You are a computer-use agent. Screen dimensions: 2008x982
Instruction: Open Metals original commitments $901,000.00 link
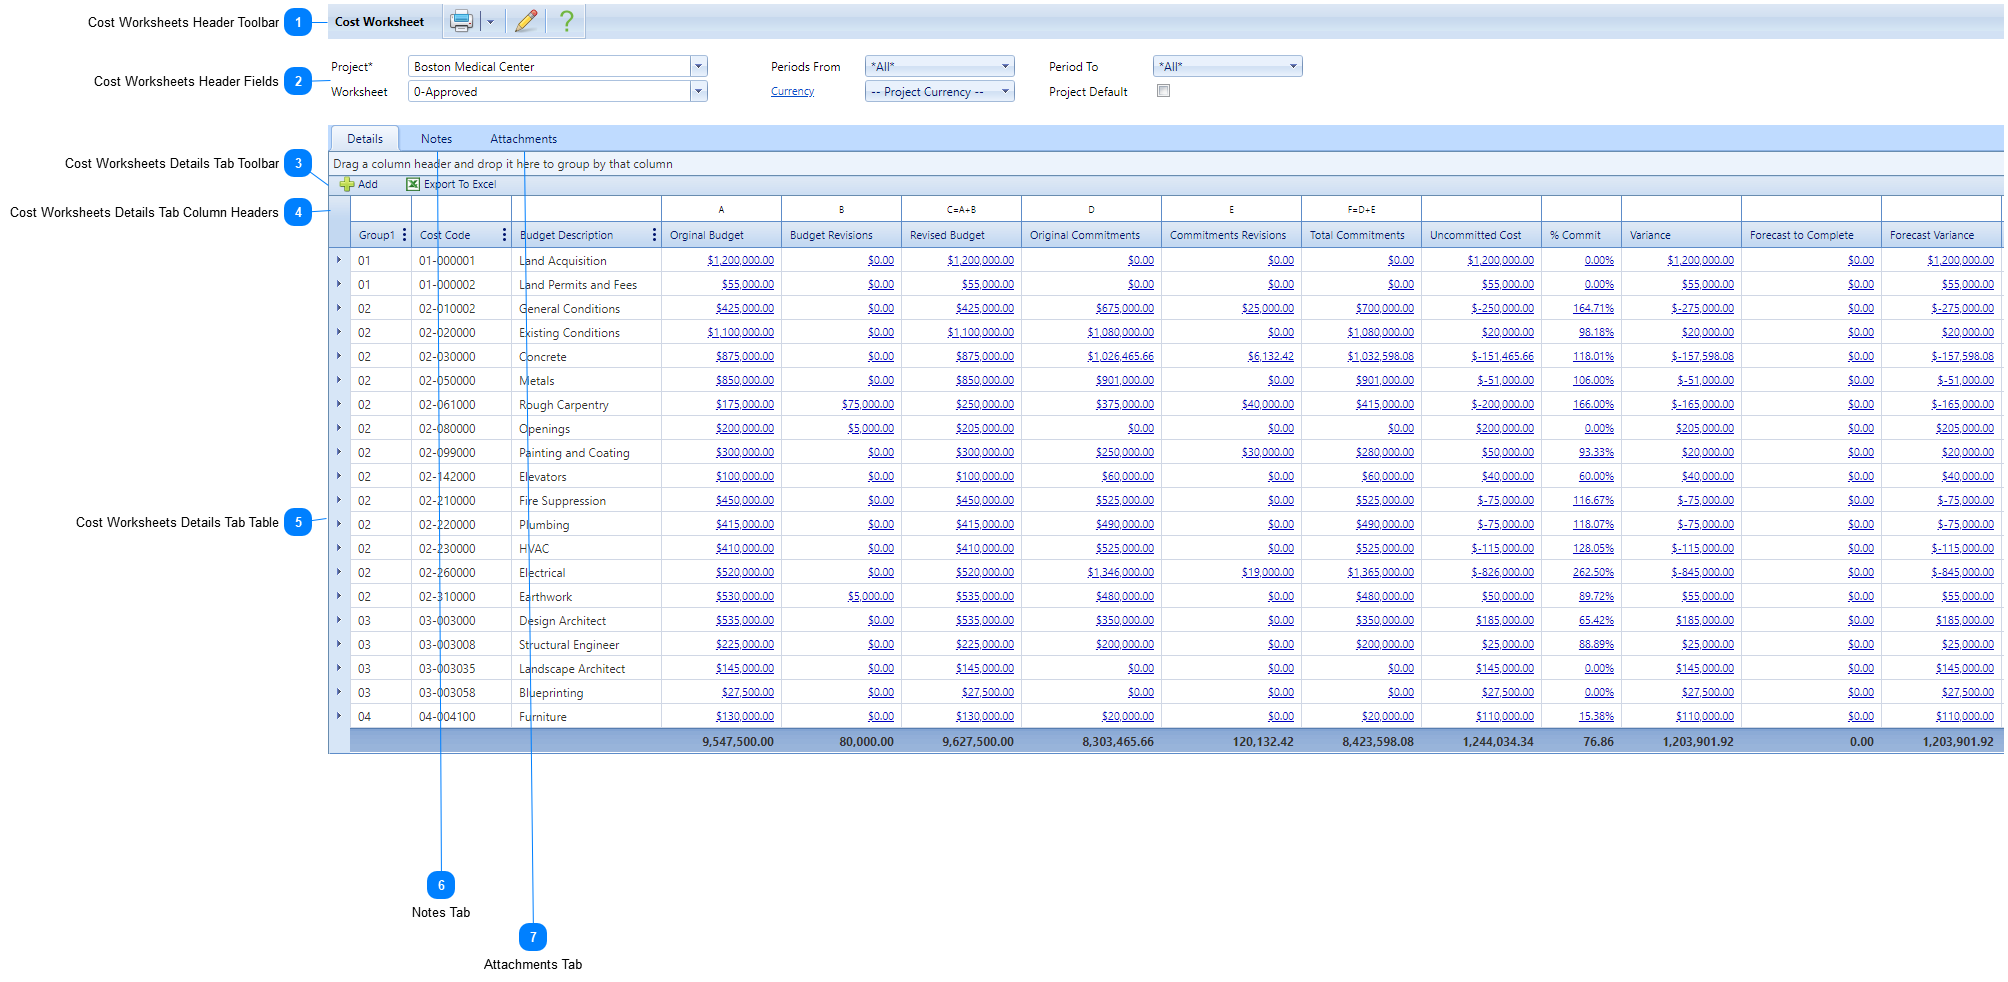point(1124,380)
